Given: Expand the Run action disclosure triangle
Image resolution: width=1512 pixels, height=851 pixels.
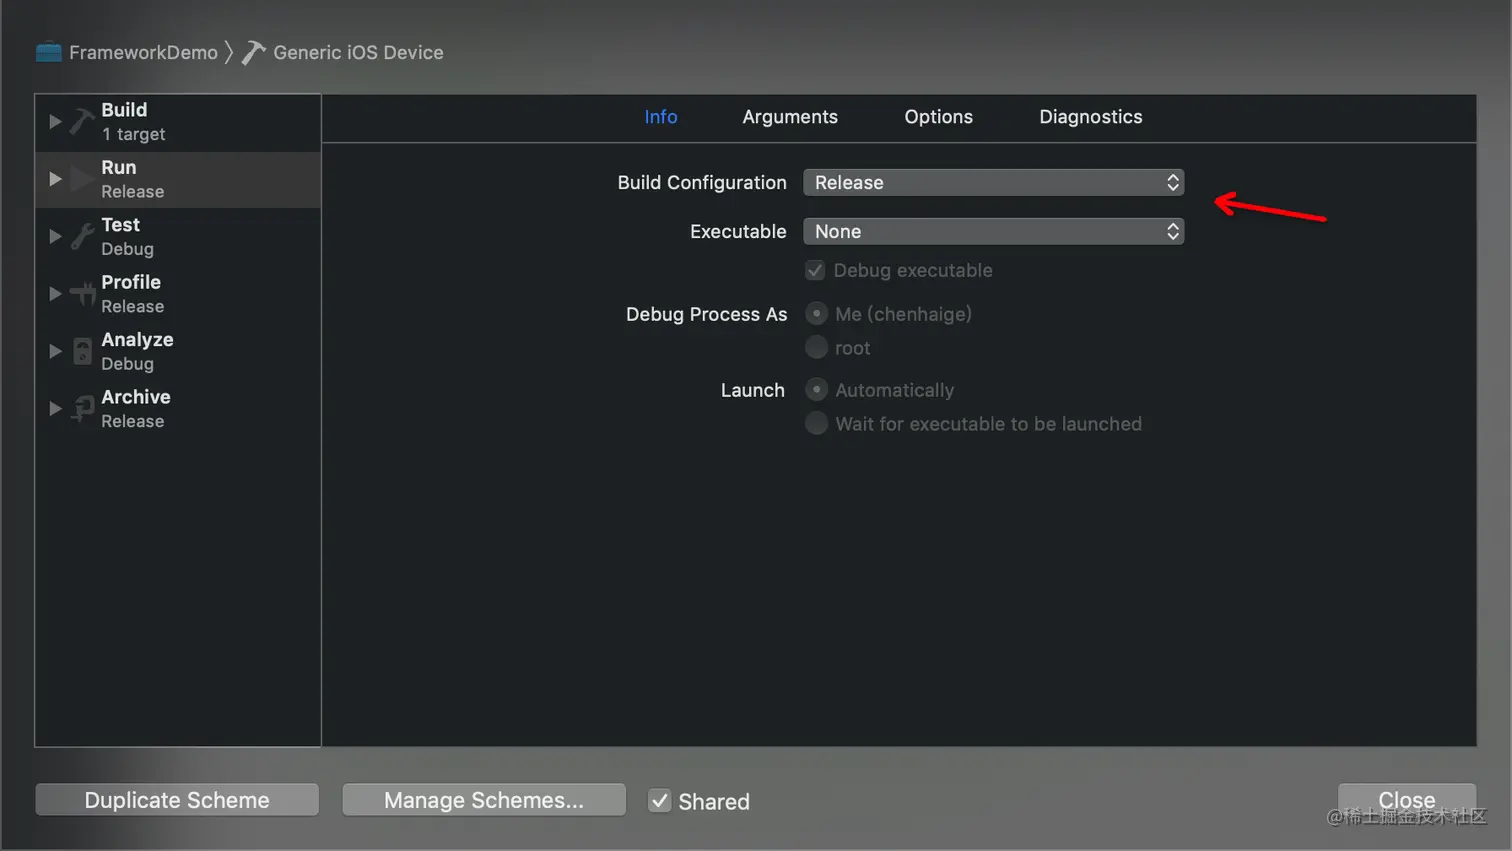Looking at the screenshot, I should [55, 179].
